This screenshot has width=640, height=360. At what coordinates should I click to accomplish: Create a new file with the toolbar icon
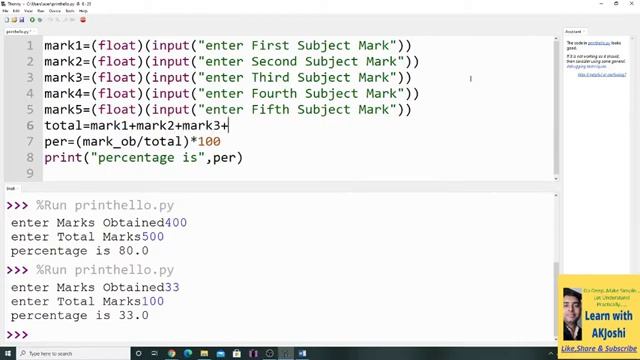click(7, 20)
